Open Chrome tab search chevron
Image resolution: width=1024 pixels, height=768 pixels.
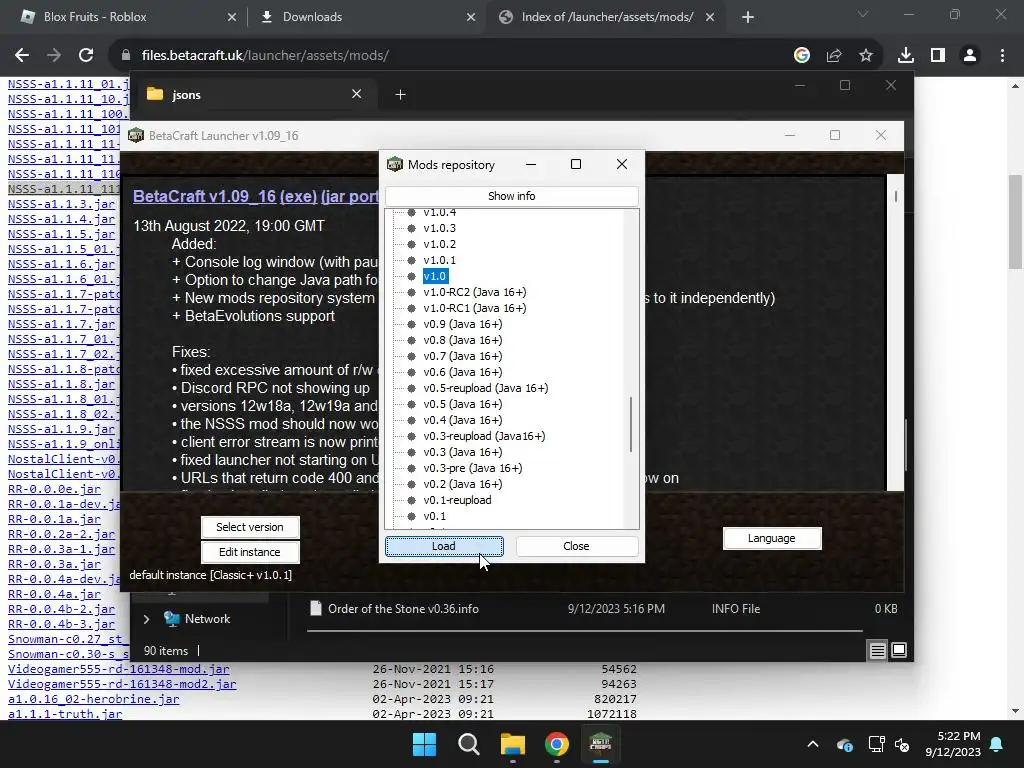[x=863, y=14]
